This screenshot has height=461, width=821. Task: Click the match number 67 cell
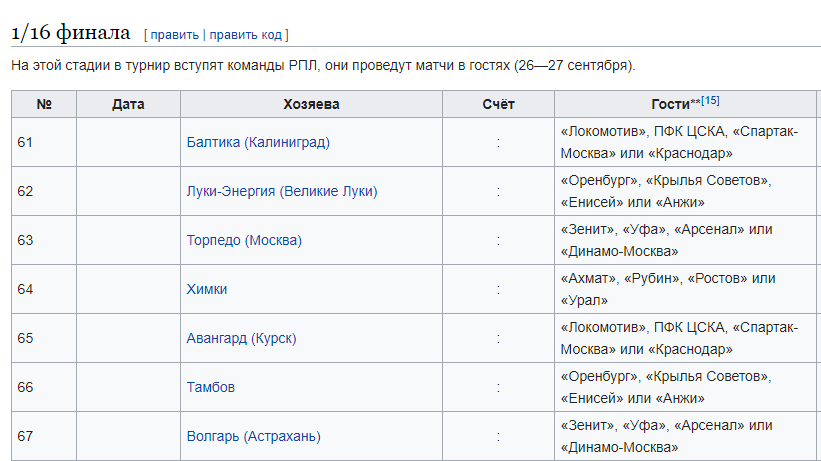(44, 436)
